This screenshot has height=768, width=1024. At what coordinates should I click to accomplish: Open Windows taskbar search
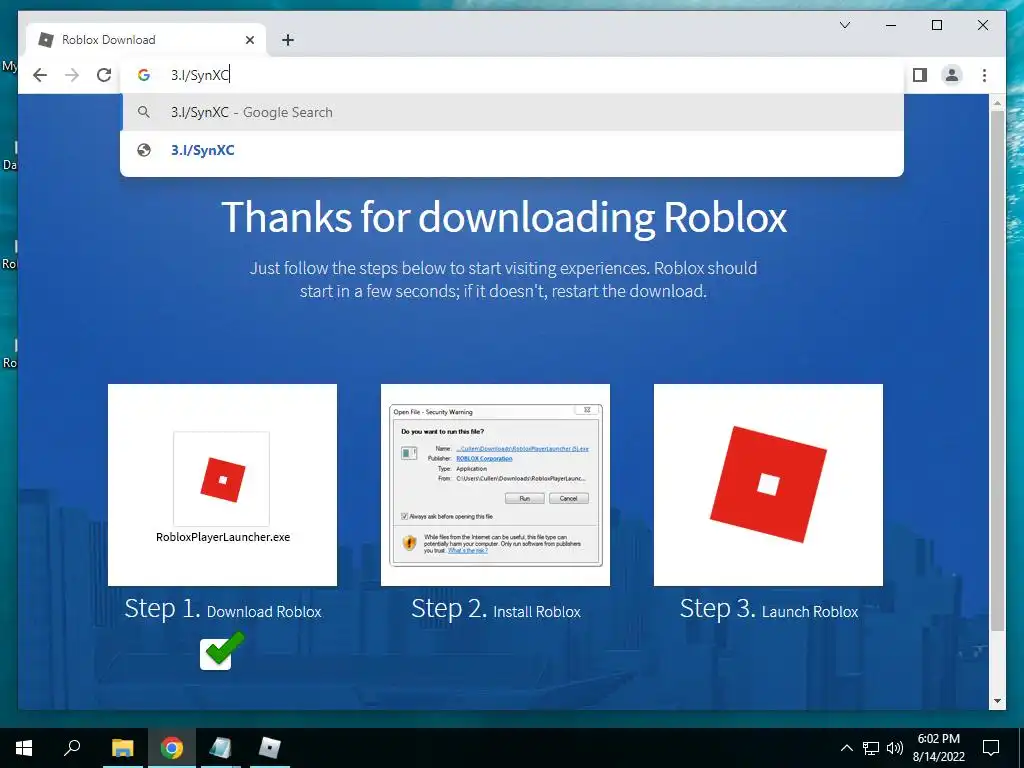point(72,748)
